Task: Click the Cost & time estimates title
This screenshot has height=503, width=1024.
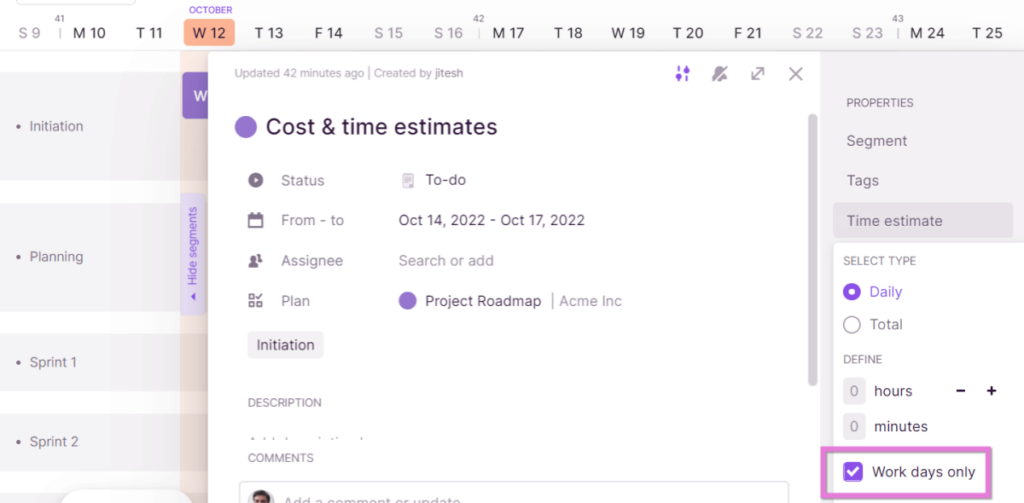Action: (x=381, y=127)
